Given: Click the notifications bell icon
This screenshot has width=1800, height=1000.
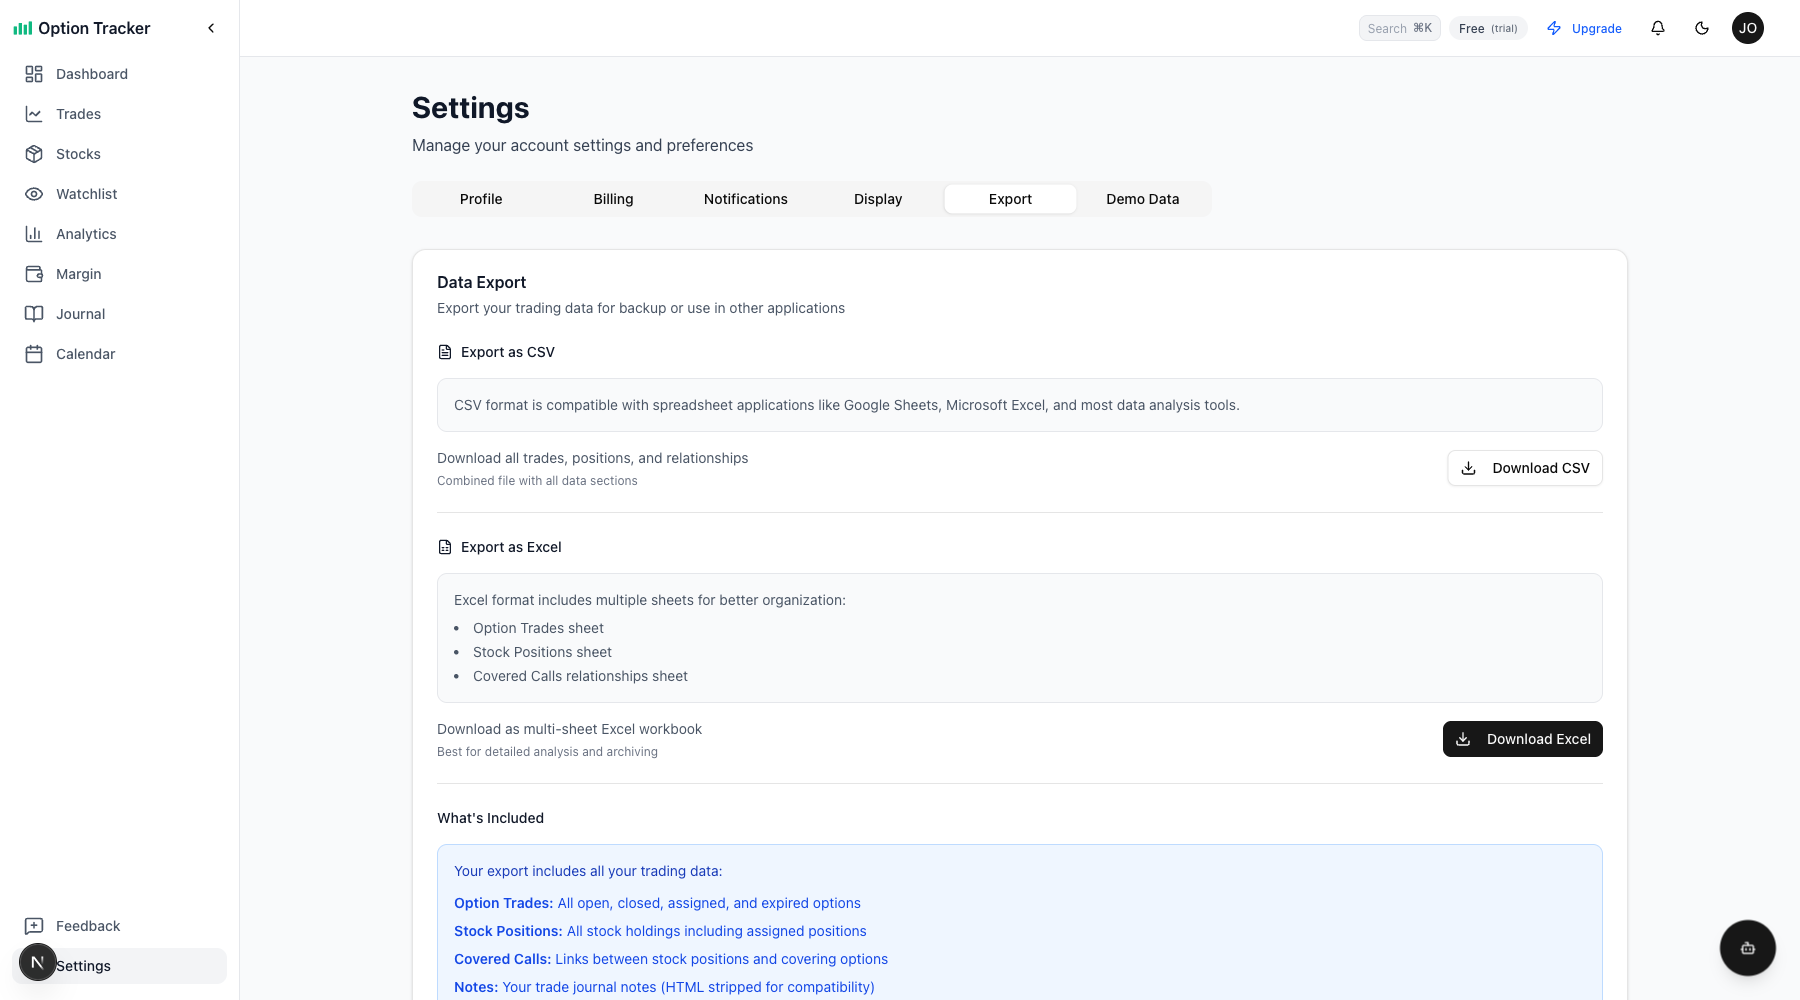Looking at the screenshot, I should 1658,28.
